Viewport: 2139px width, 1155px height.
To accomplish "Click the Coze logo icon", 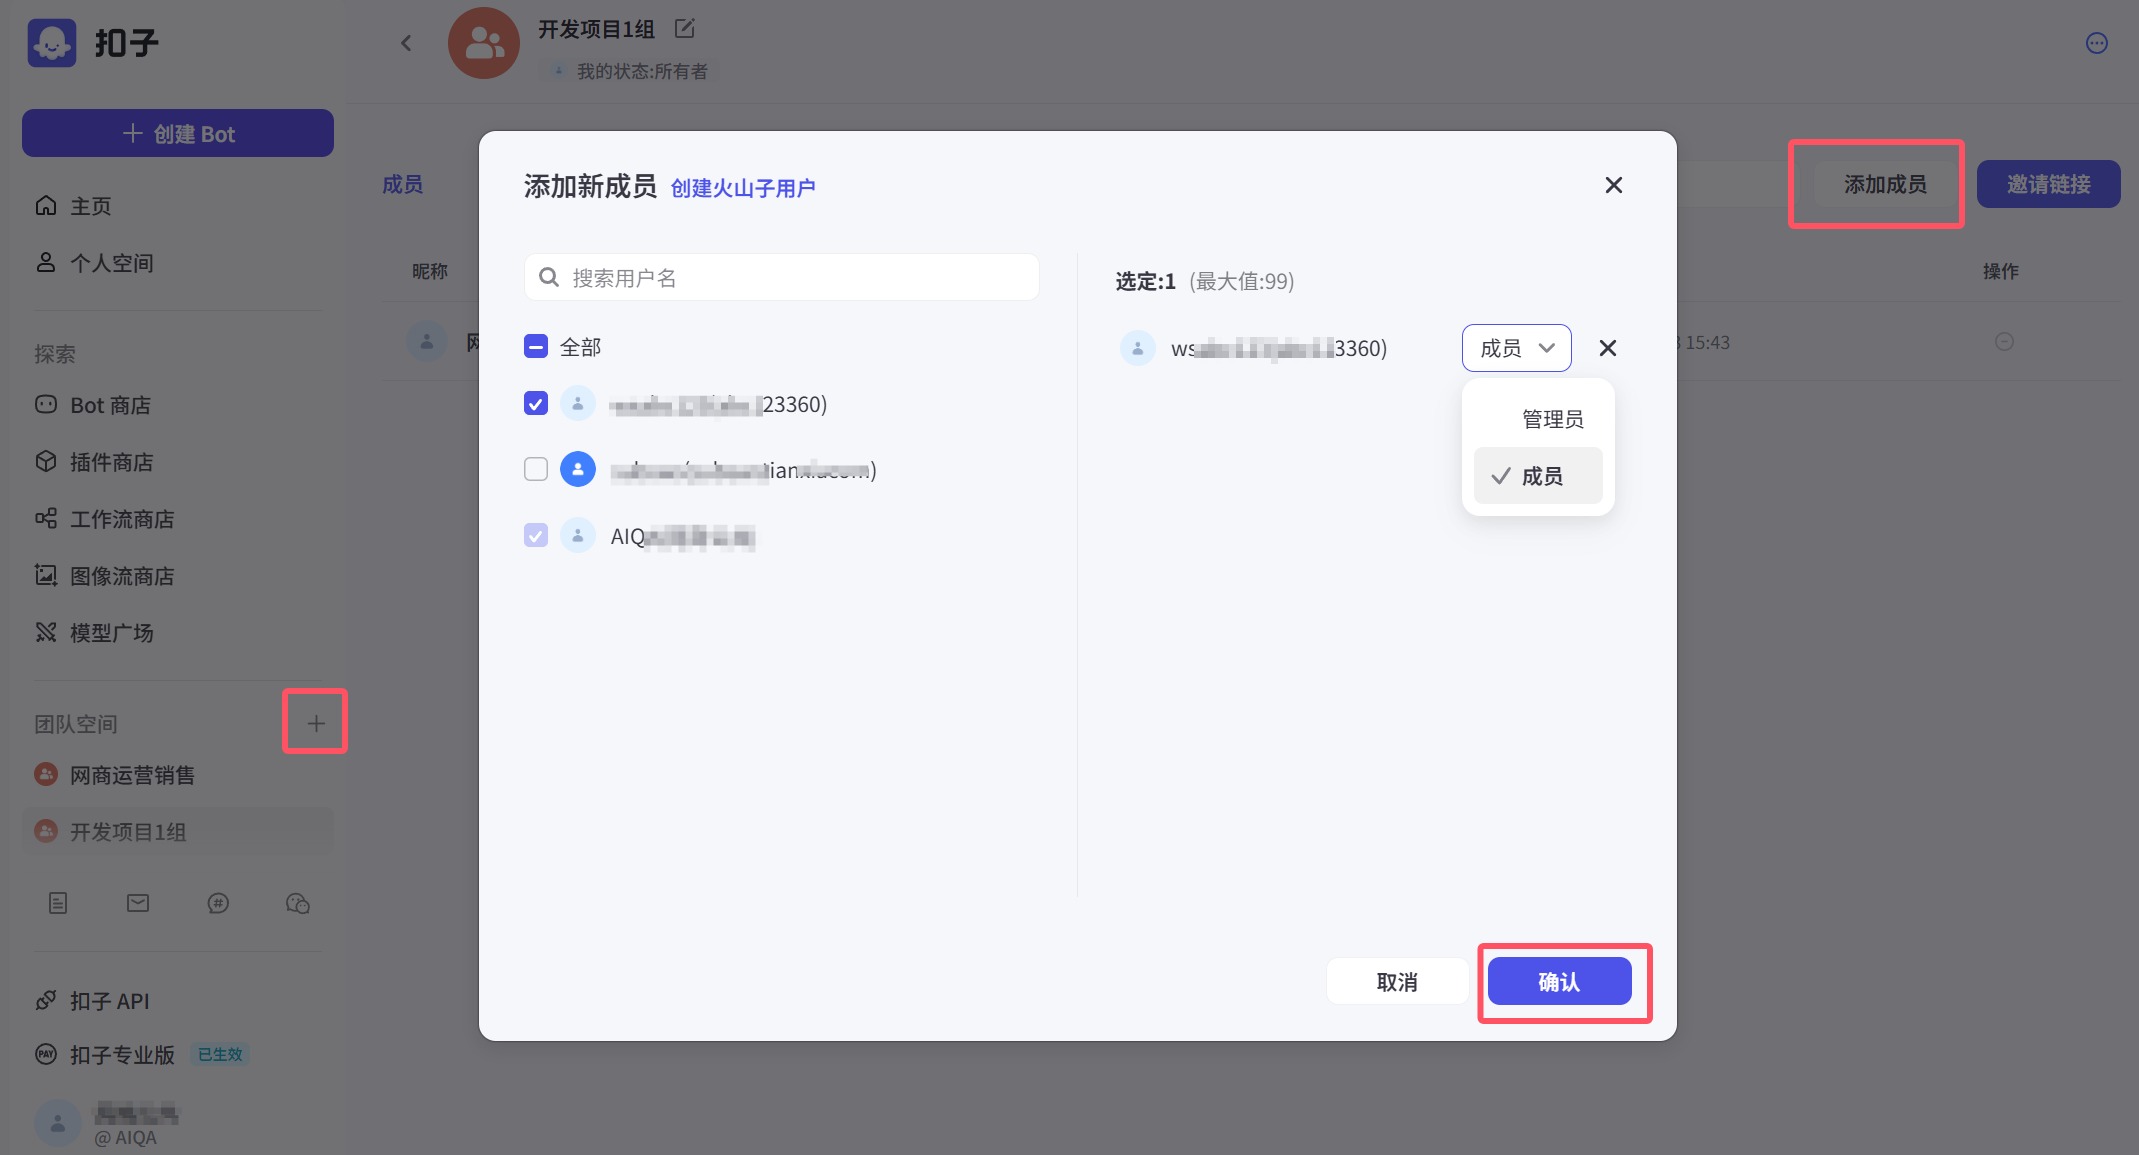I will tap(52, 43).
